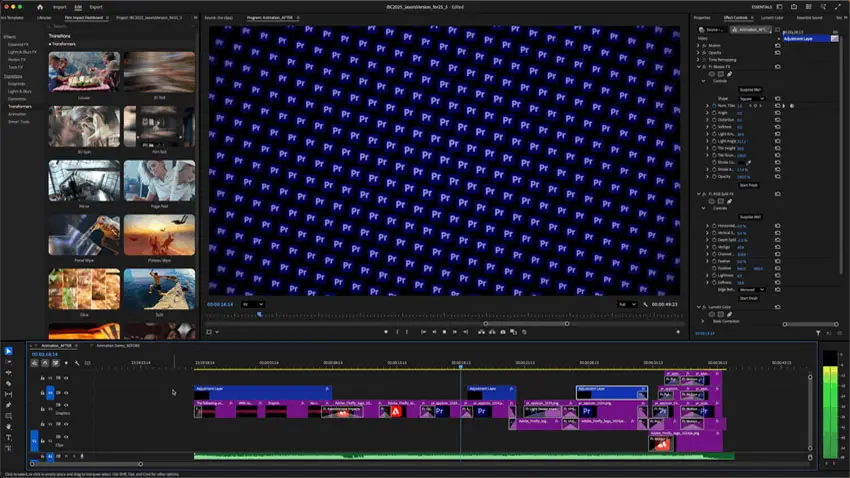
Task: Click the Effect Controls filter icon
Action: pyautogui.click(x=818, y=333)
